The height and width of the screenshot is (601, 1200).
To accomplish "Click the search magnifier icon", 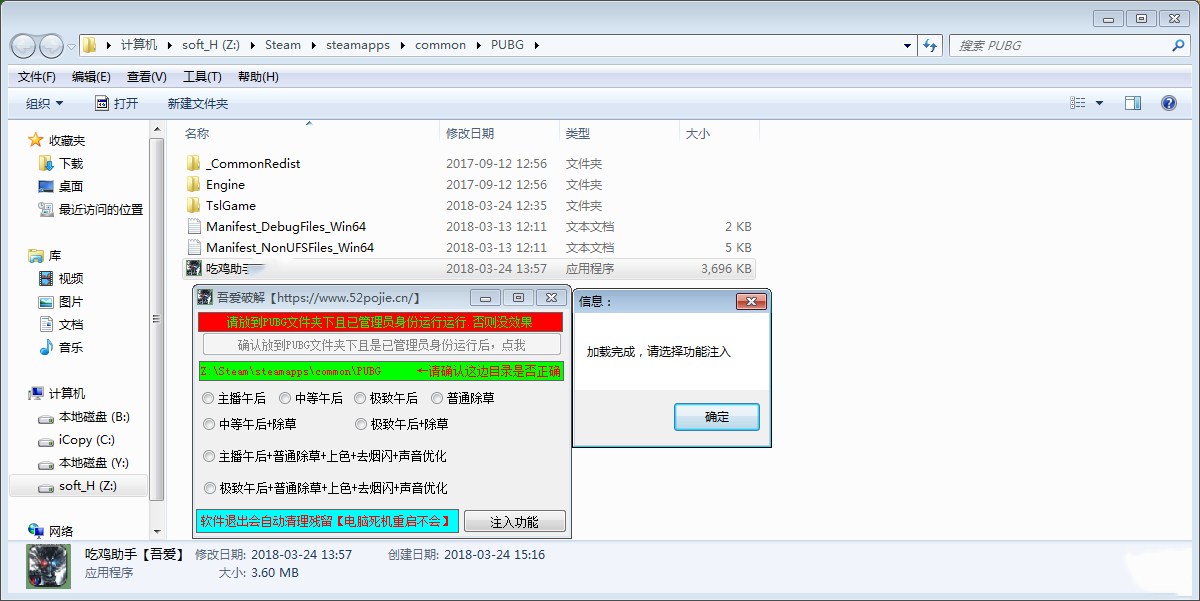I will (1177, 45).
